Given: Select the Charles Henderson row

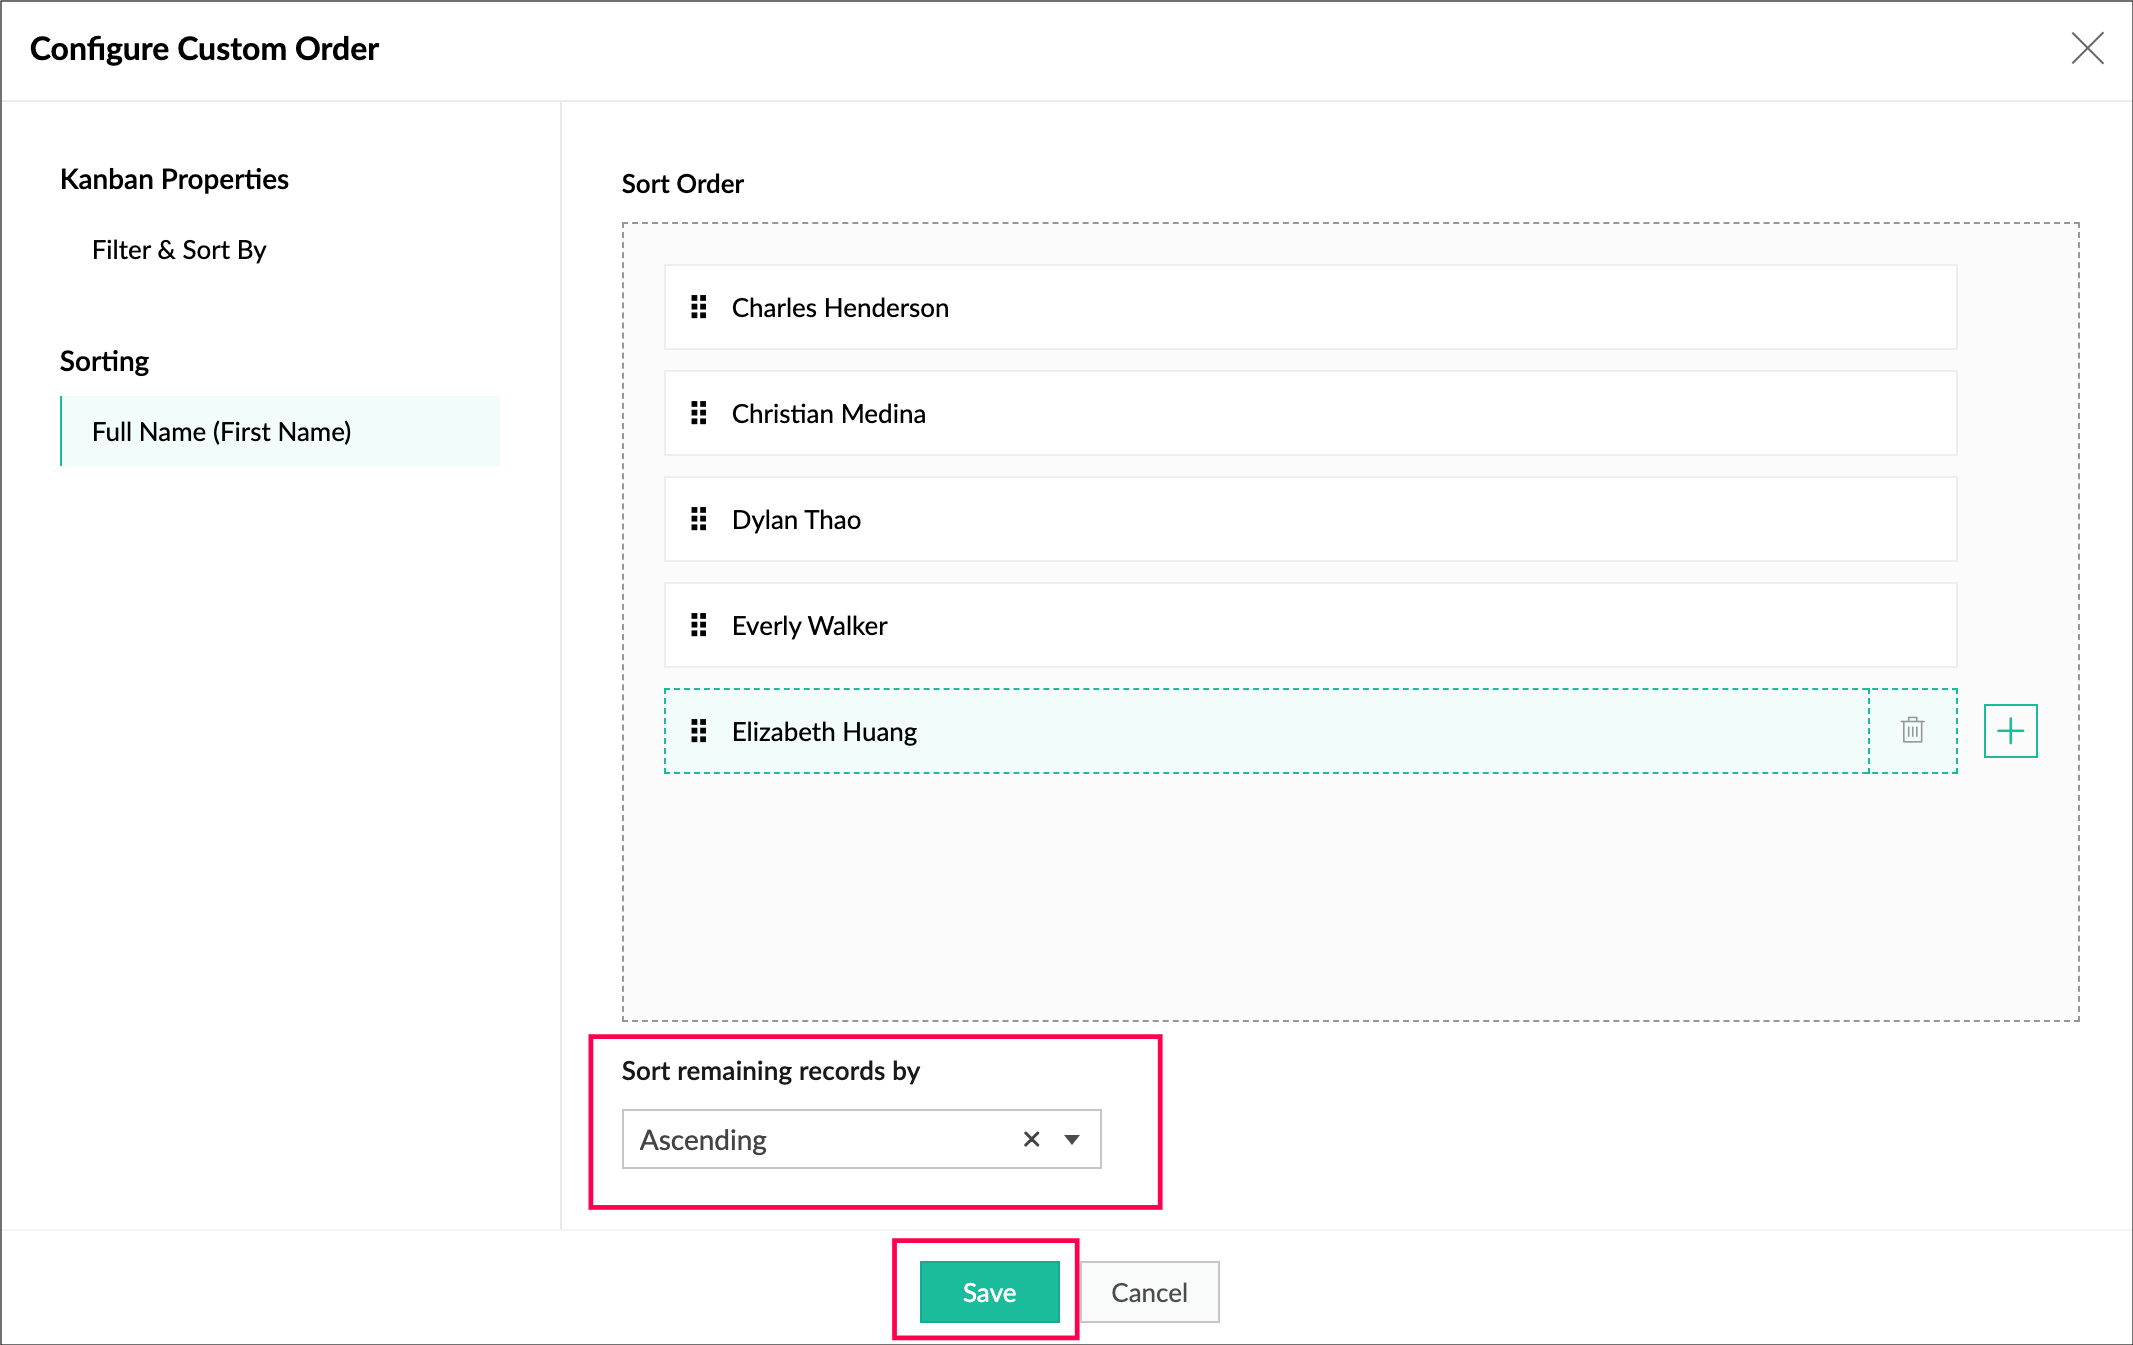Looking at the screenshot, I should tap(1310, 307).
